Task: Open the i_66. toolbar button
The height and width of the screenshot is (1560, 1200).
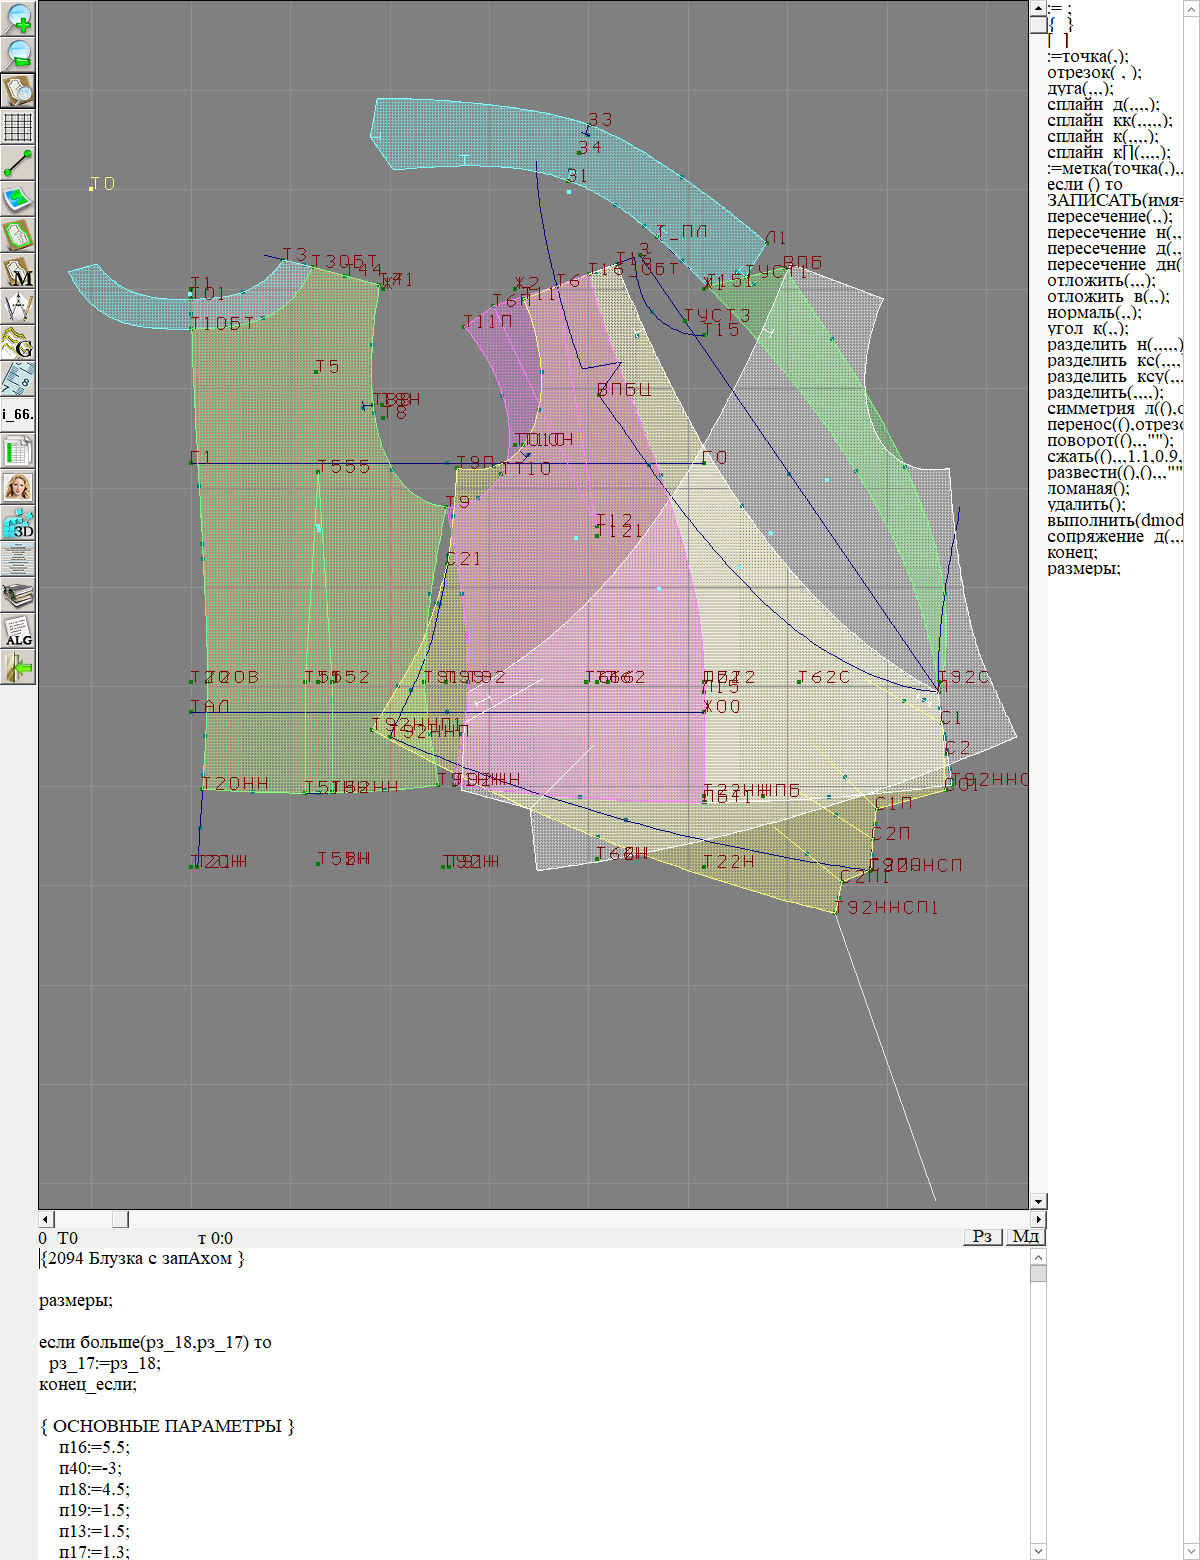Action: coord(19,413)
